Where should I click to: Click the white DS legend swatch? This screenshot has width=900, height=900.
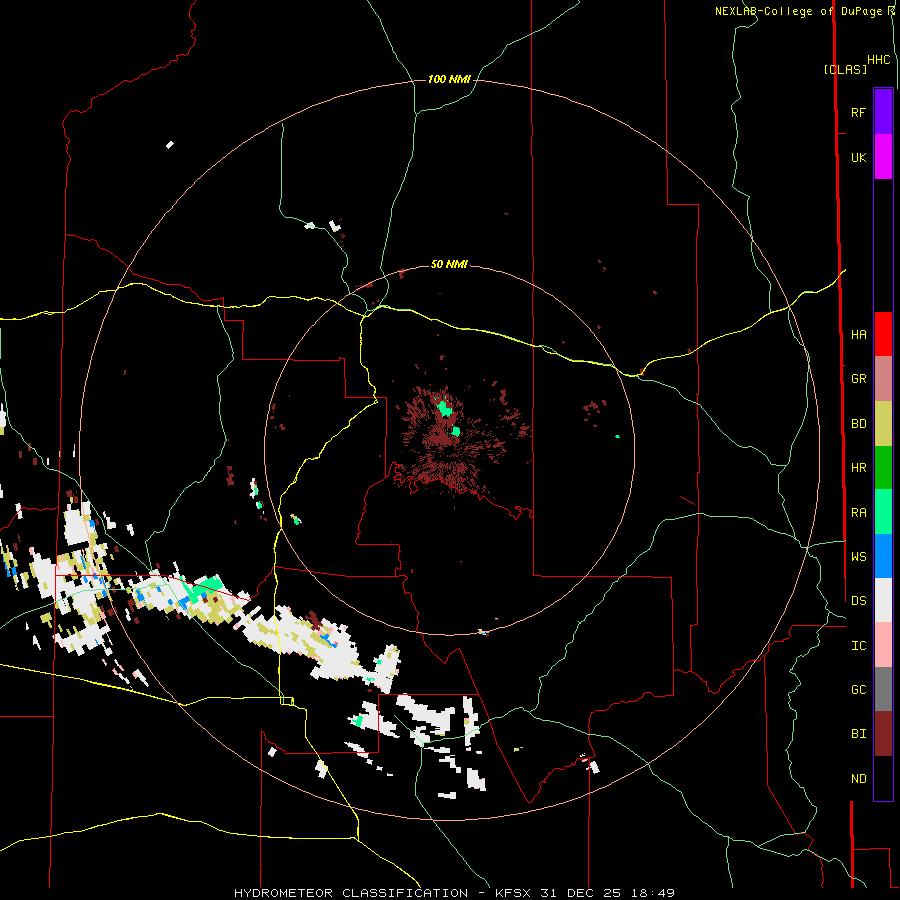883,600
